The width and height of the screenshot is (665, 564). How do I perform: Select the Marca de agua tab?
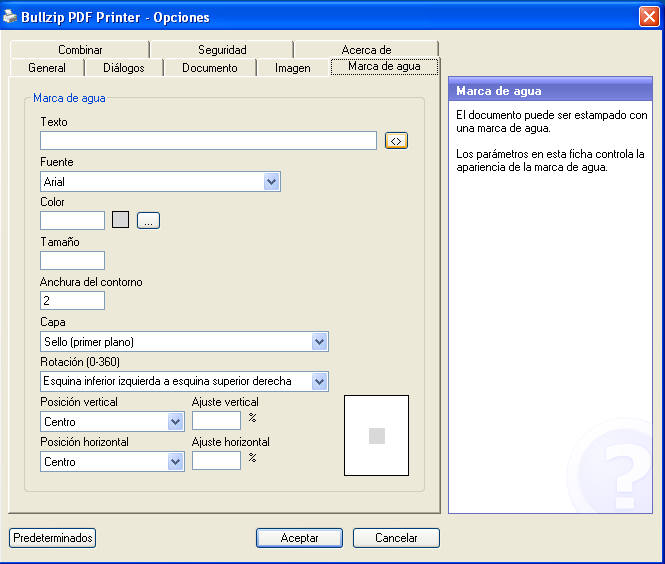[384, 67]
